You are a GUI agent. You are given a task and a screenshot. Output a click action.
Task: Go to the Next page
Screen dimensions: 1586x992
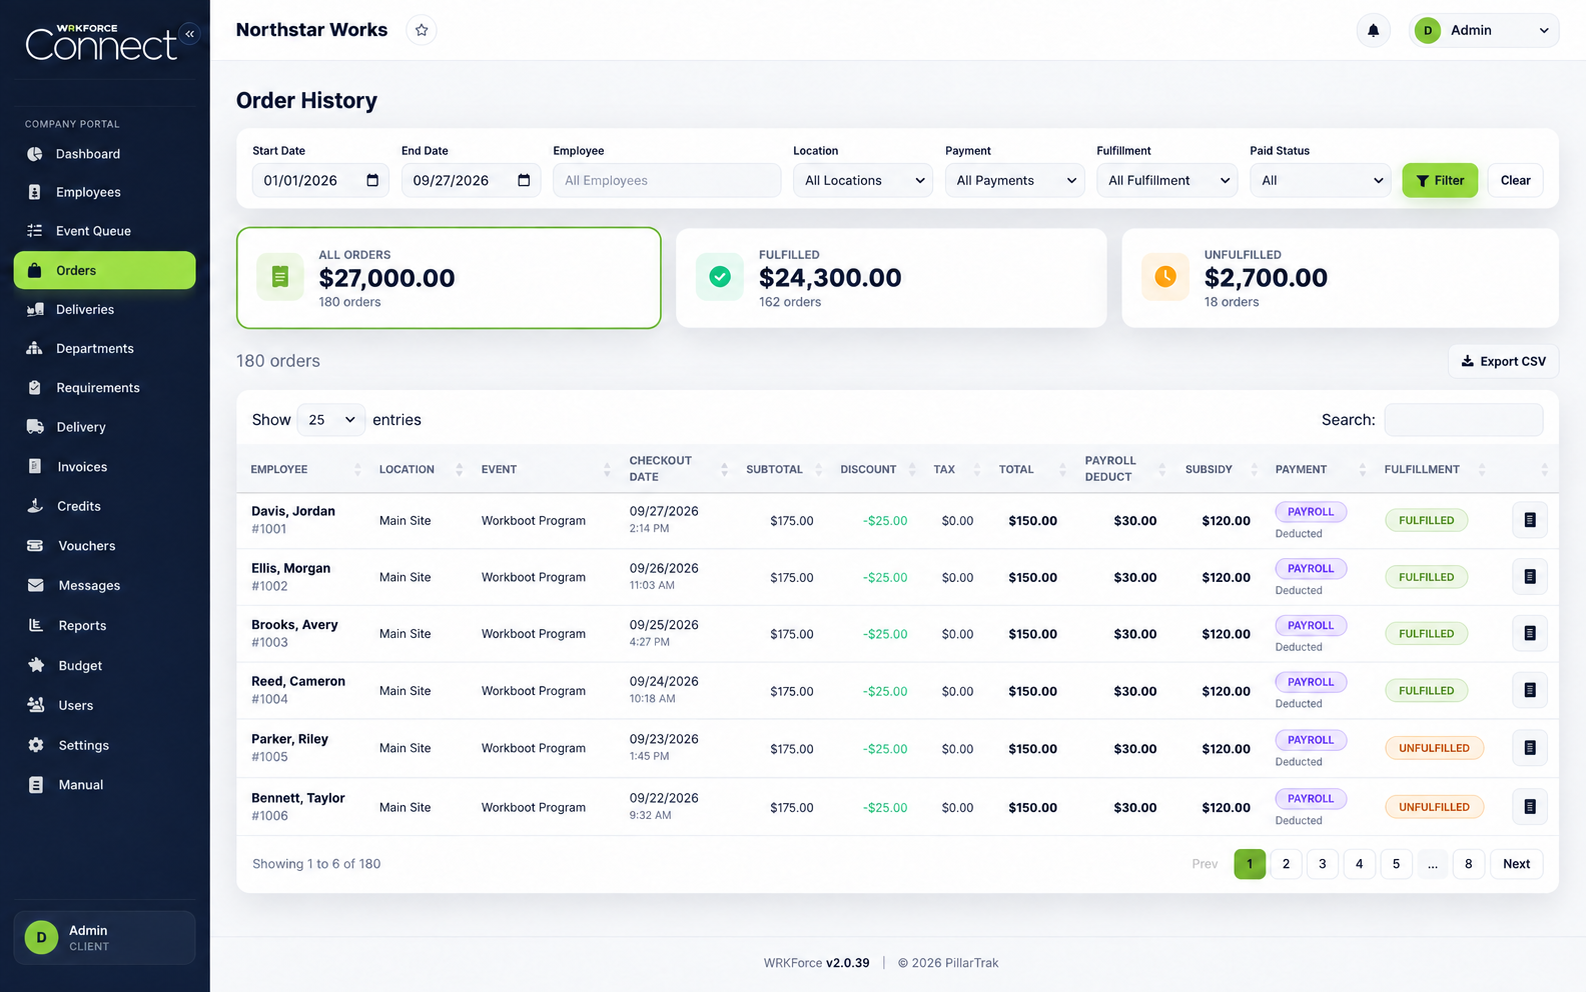tap(1516, 864)
